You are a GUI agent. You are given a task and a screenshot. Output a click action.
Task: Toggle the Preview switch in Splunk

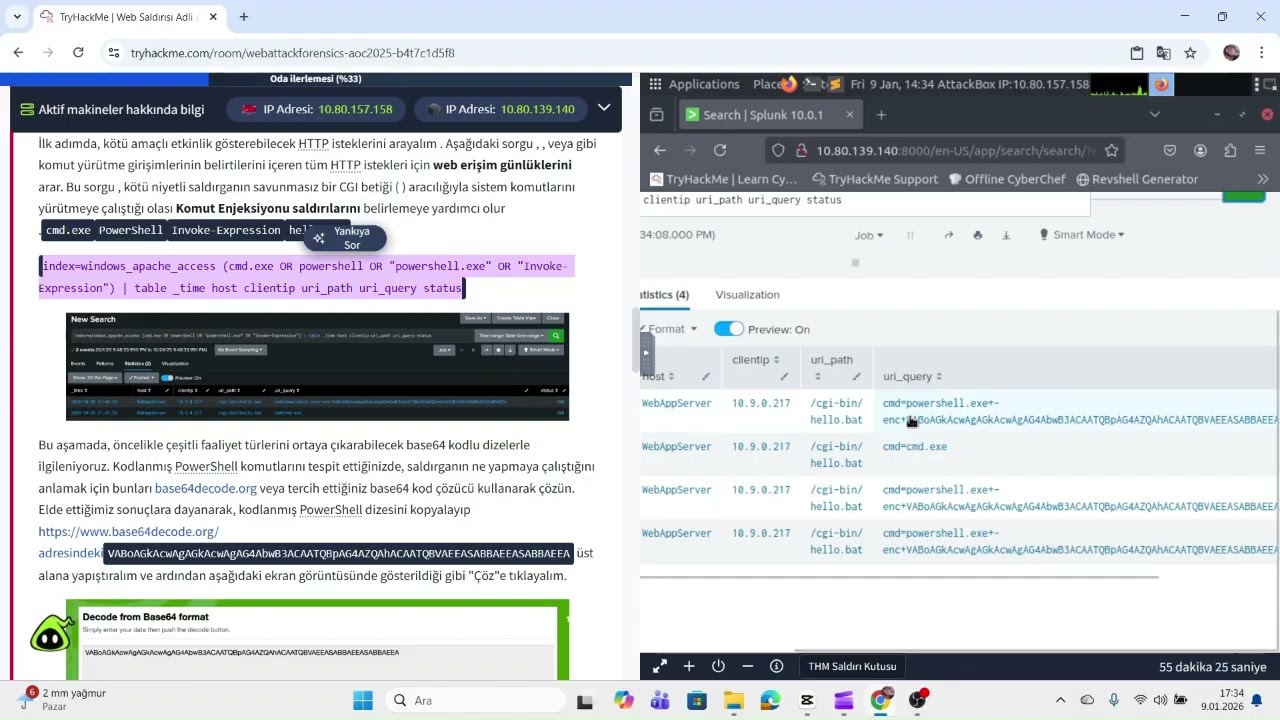click(x=729, y=329)
